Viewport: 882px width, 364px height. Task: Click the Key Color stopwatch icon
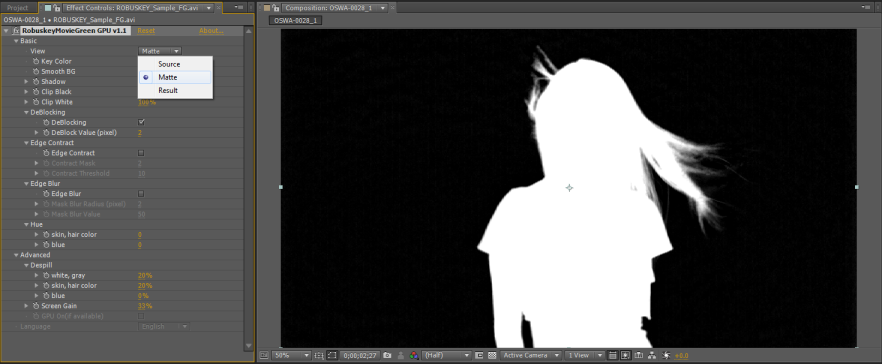coord(35,61)
